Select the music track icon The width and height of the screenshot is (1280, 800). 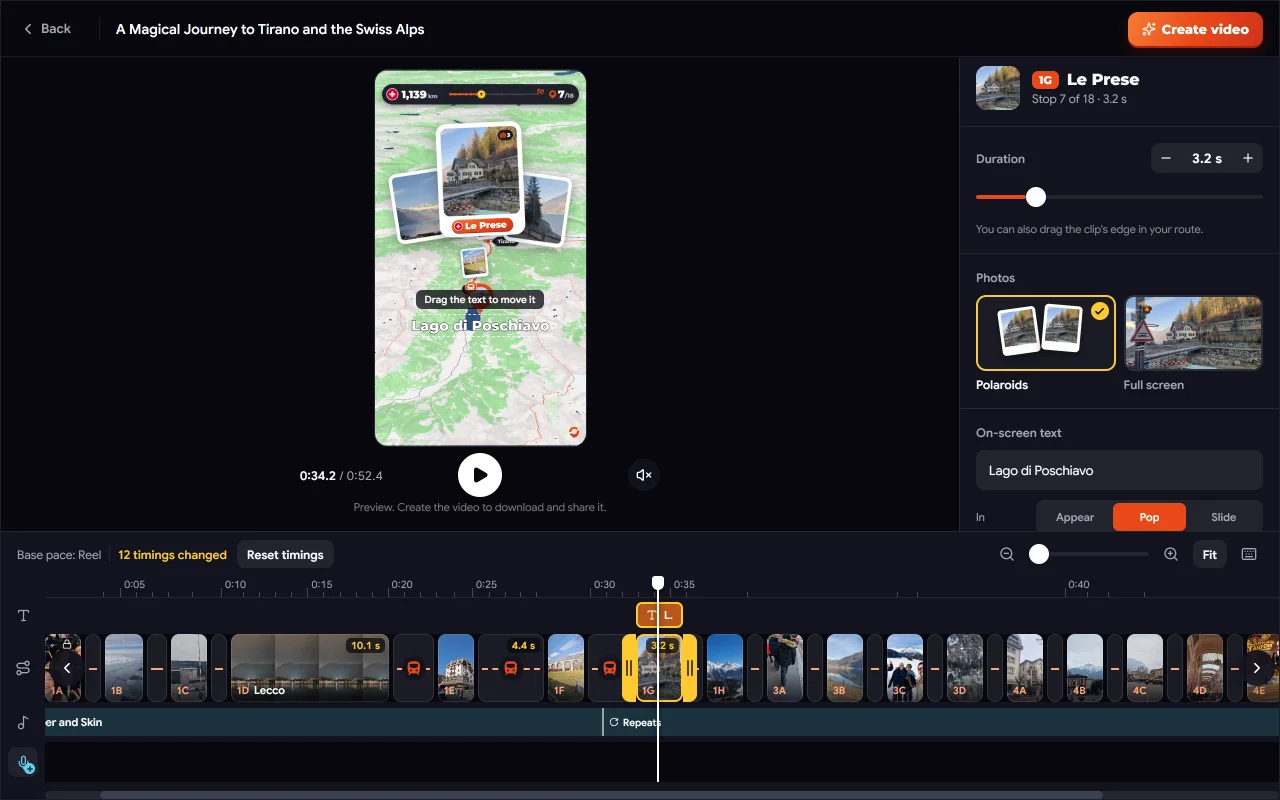(x=23, y=722)
